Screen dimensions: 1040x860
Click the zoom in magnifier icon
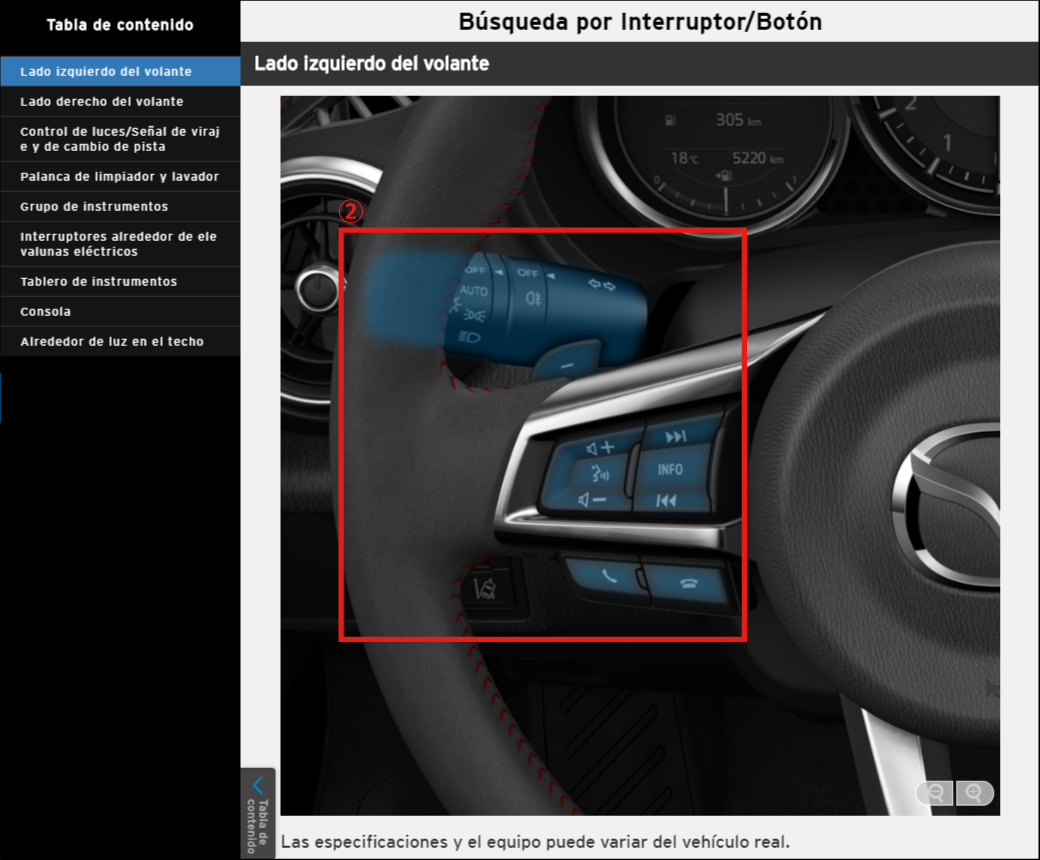tap(975, 793)
